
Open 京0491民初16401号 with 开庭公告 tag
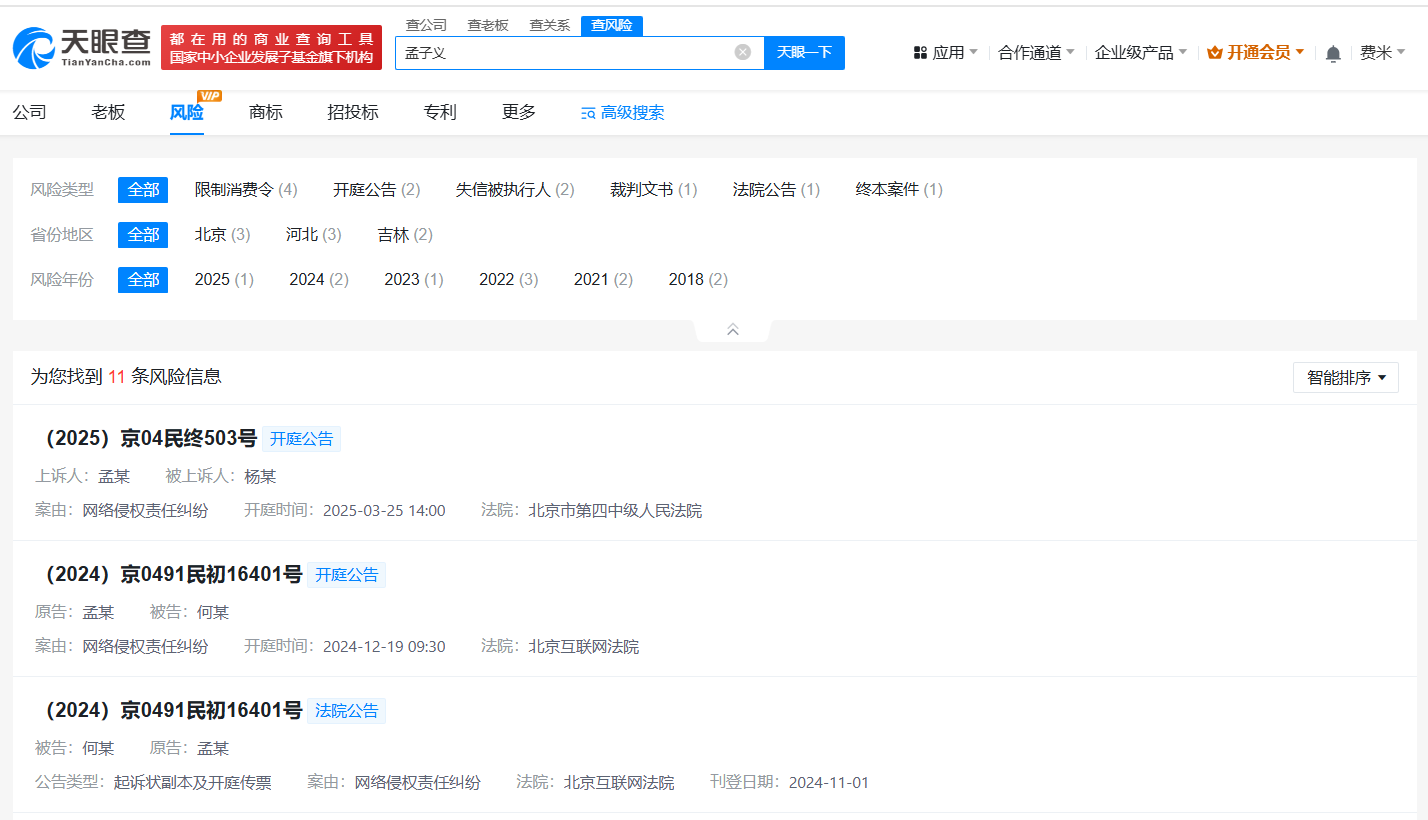click(x=169, y=575)
